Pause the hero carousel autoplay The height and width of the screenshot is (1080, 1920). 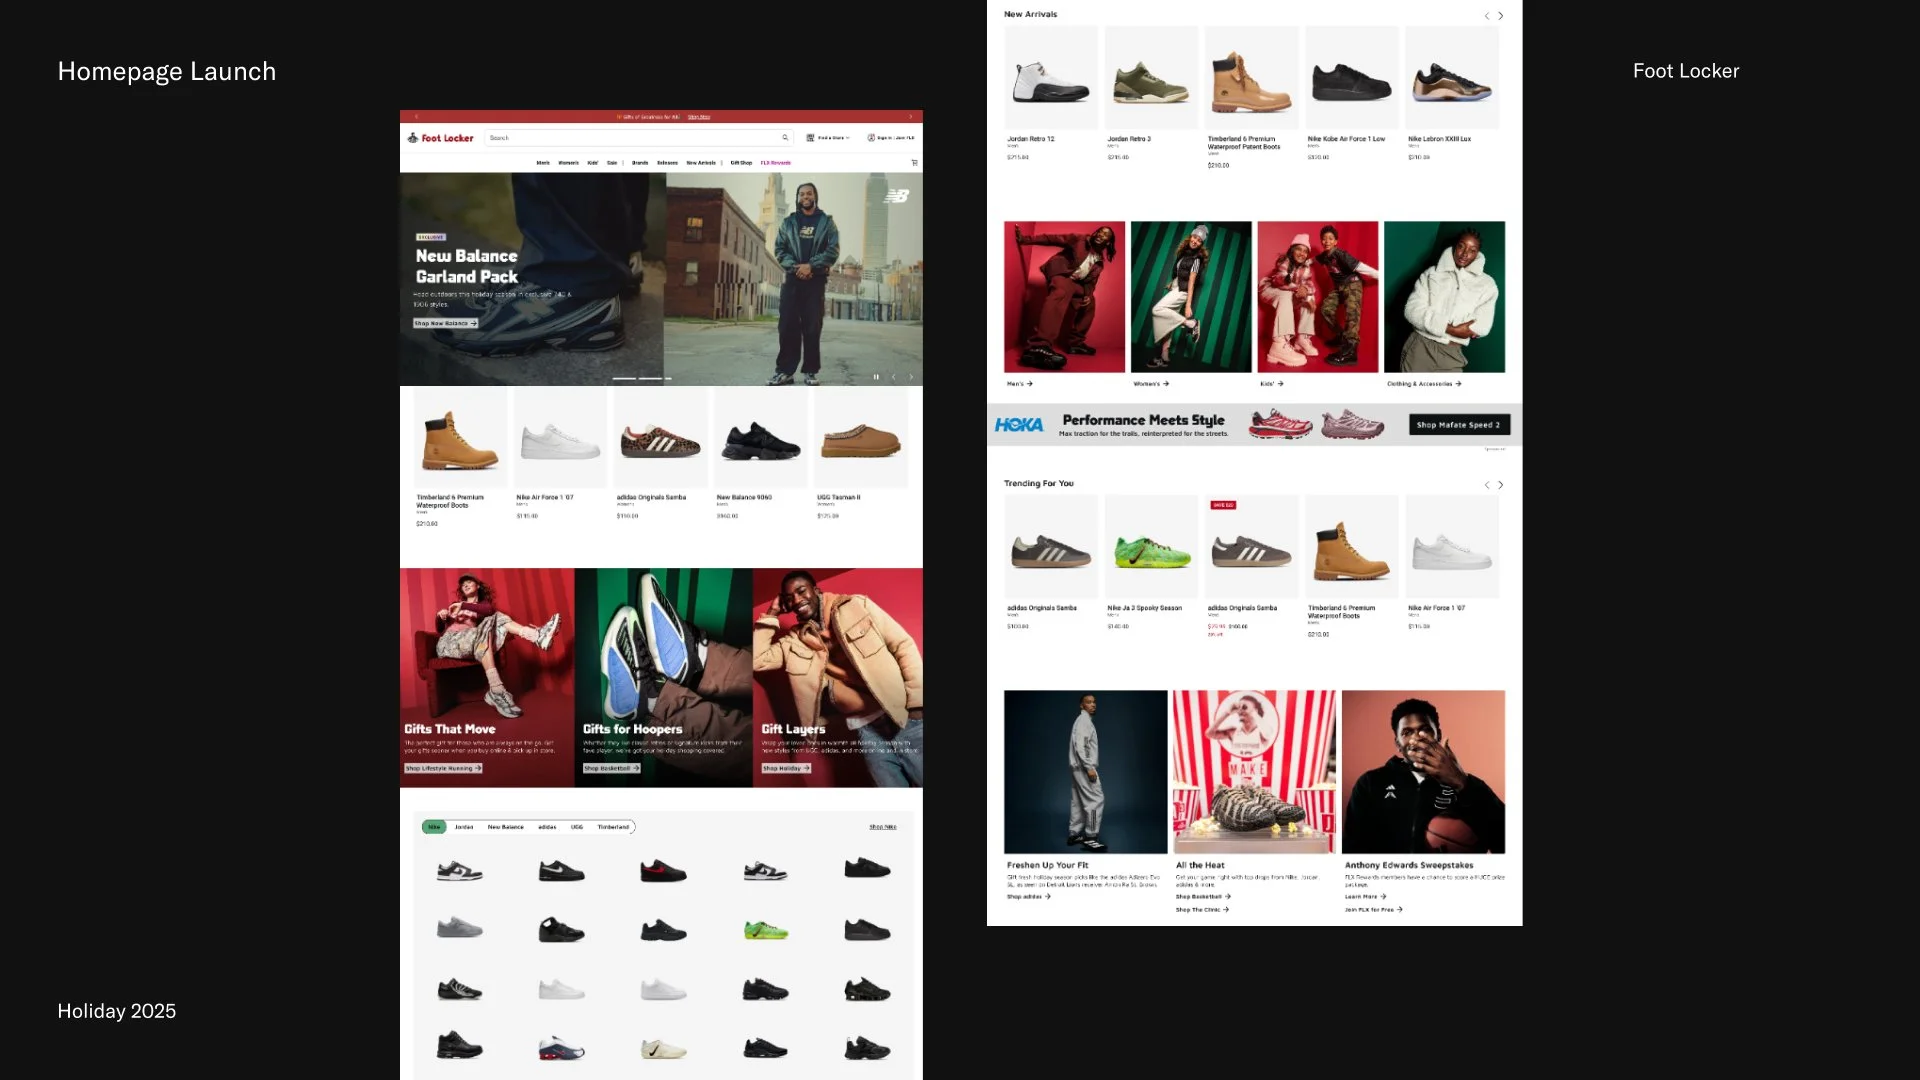876,377
